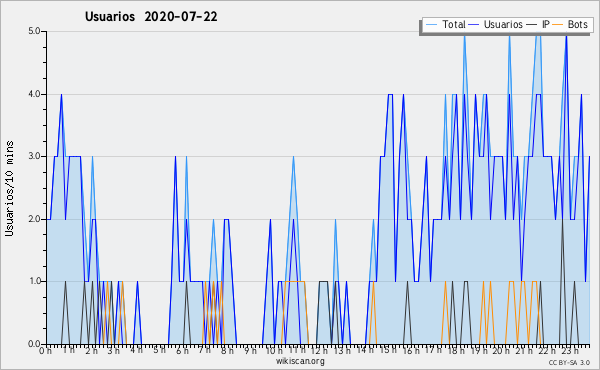This screenshot has width=600, height=370.
Task: Click the '2 h' x-axis label
Action: pyautogui.click(x=91, y=350)
